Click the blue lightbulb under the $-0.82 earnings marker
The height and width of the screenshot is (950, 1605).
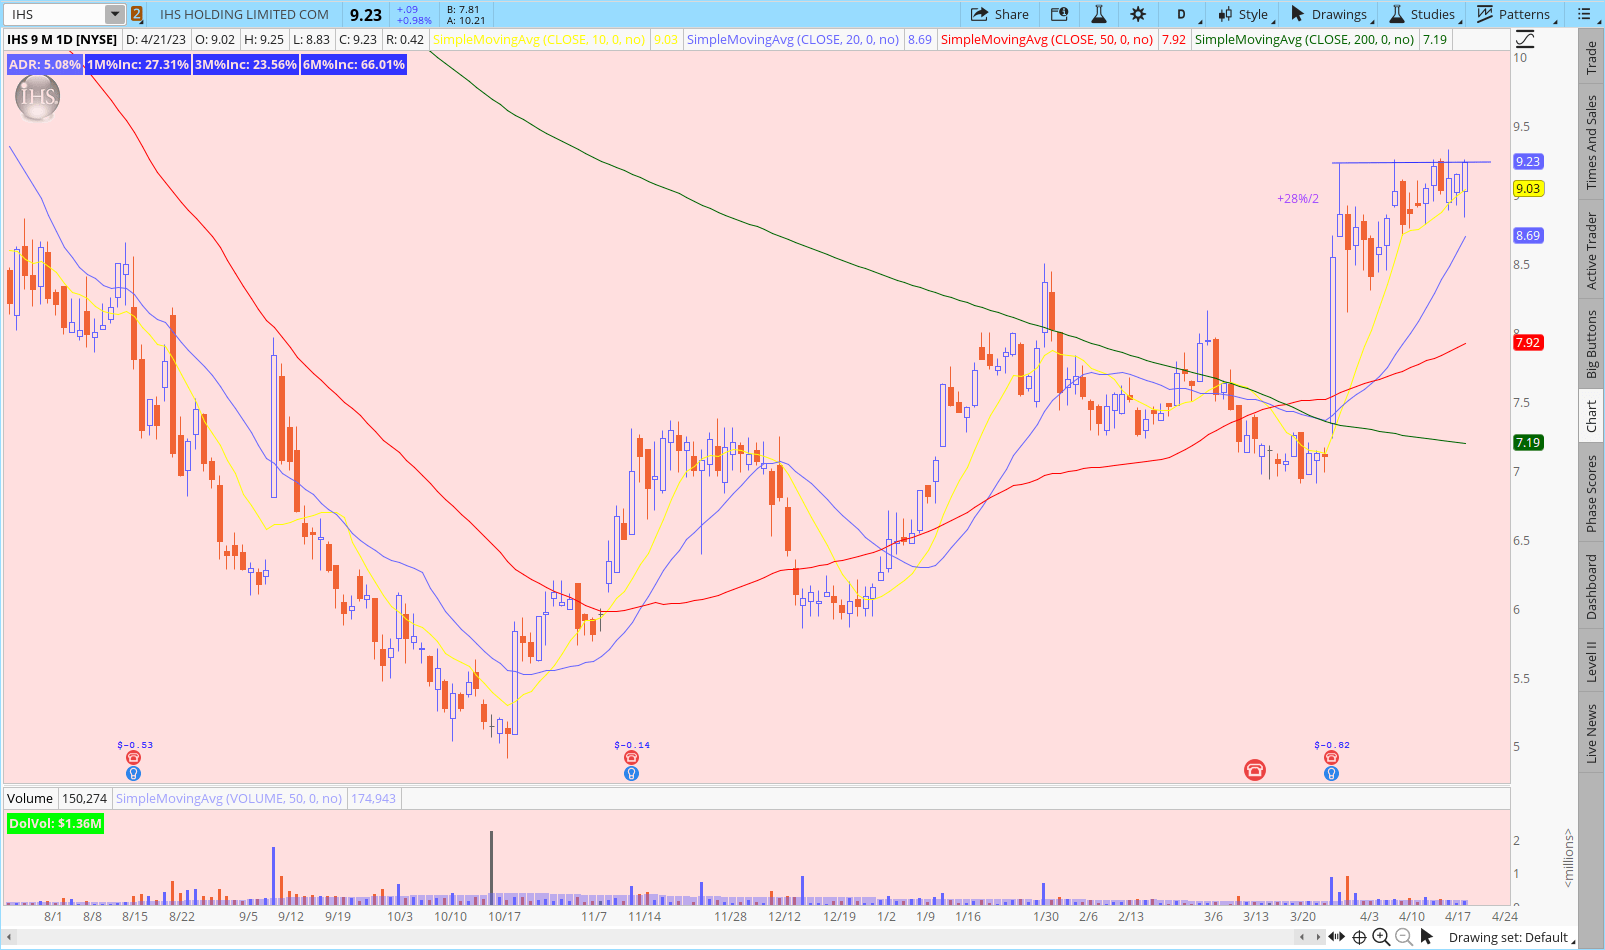[1331, 773]
